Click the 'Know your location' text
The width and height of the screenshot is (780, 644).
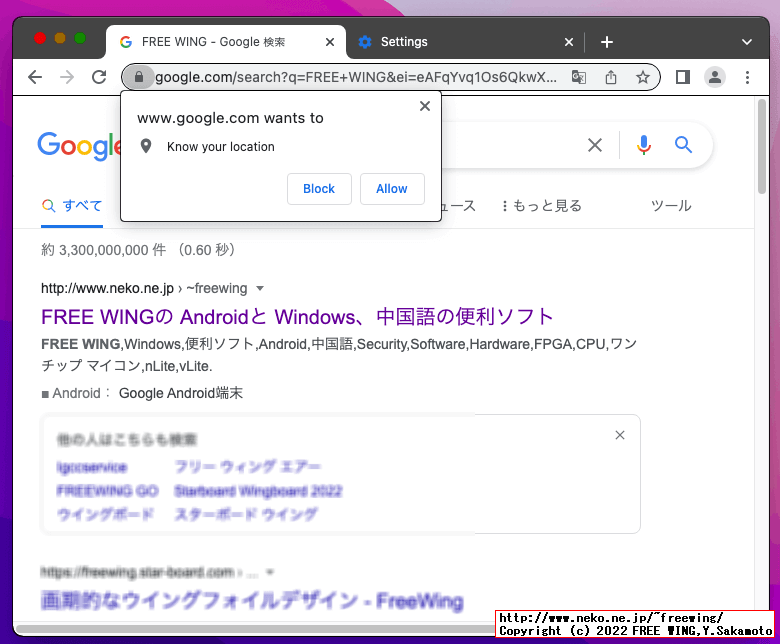pyautogui.click(x=221, y=147)
